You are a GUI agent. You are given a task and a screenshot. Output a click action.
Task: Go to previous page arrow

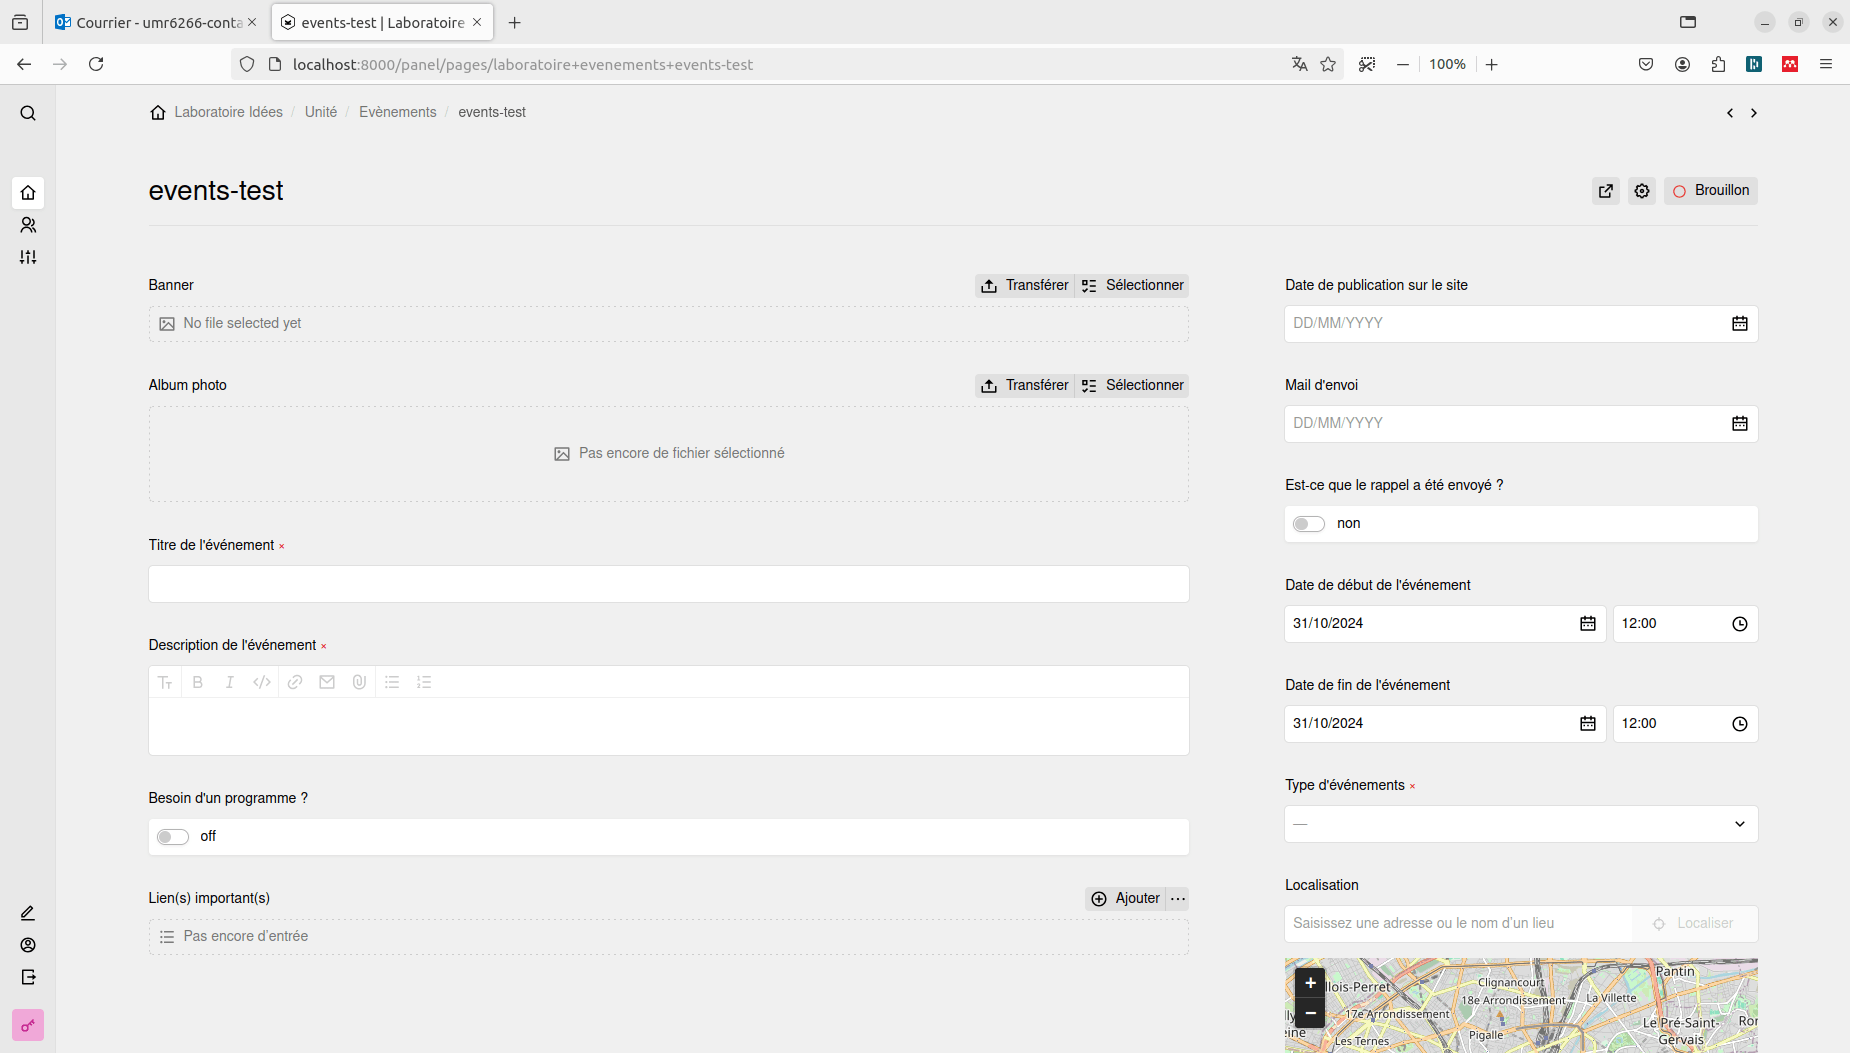(x=1730, y=113)
